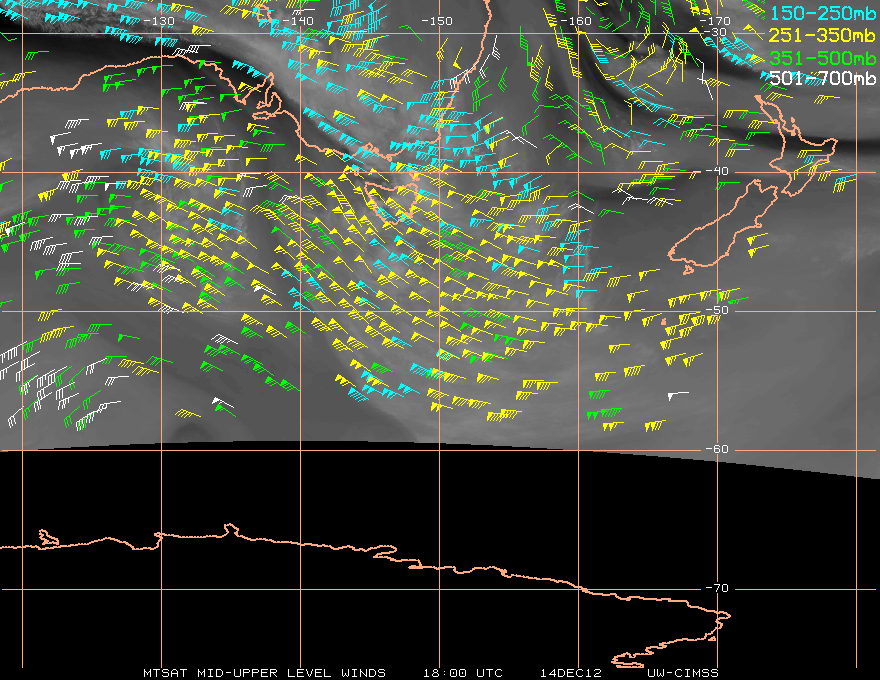Click the -130 longitude label

point(159,21)
